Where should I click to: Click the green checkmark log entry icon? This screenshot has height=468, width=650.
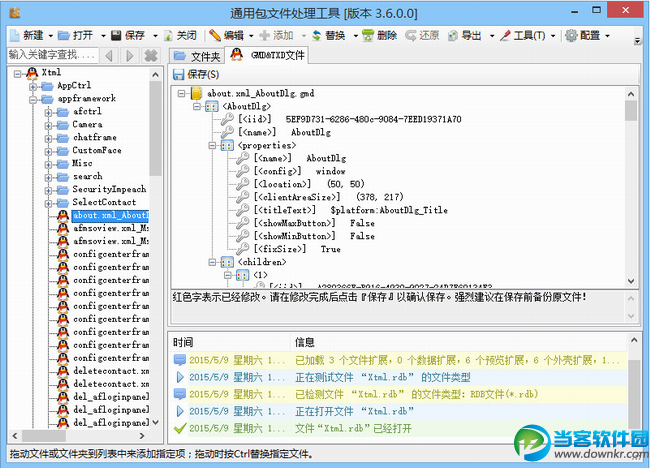[179, 428]
